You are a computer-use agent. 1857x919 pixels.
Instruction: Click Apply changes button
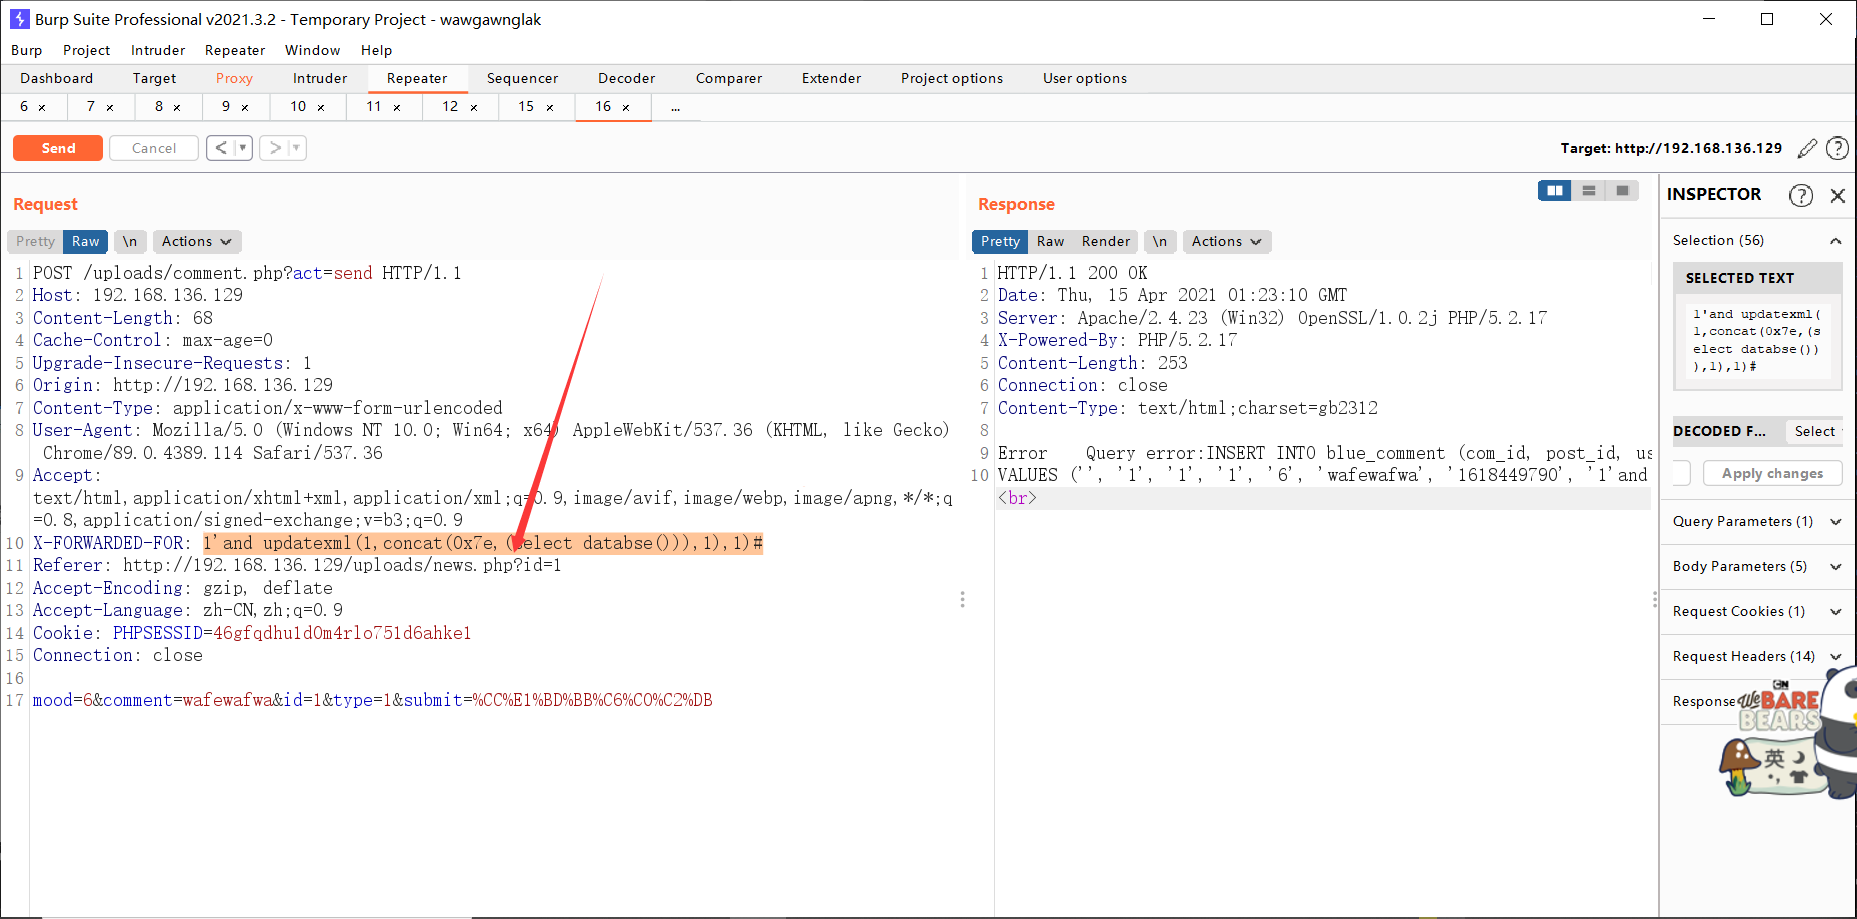(x=1772, y=473)
